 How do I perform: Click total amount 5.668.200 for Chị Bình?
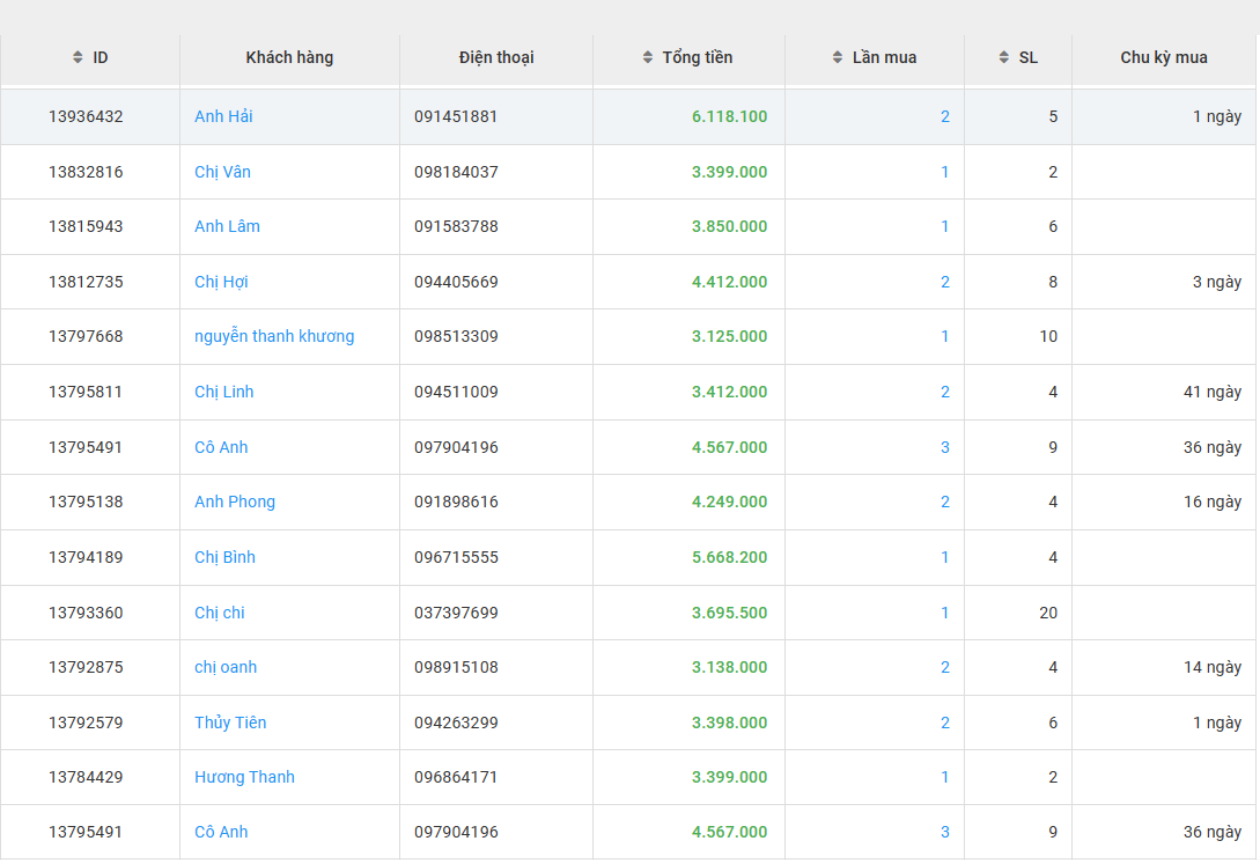(x=729, y=557)
